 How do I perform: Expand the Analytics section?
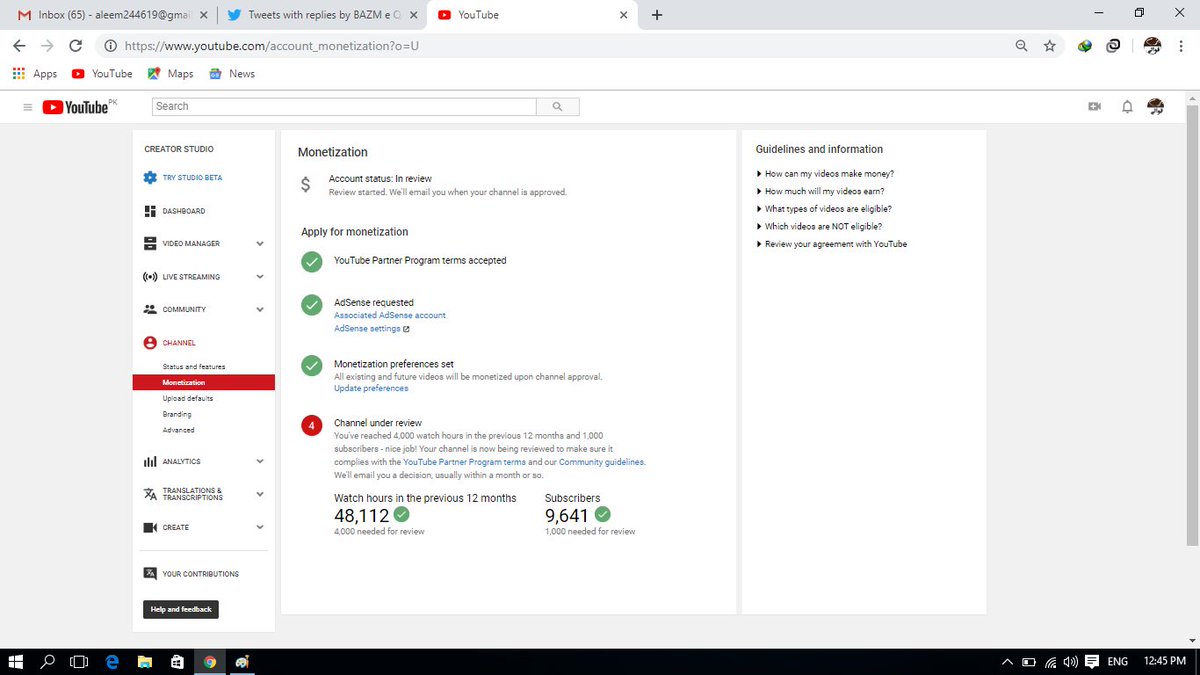(260, 461)
